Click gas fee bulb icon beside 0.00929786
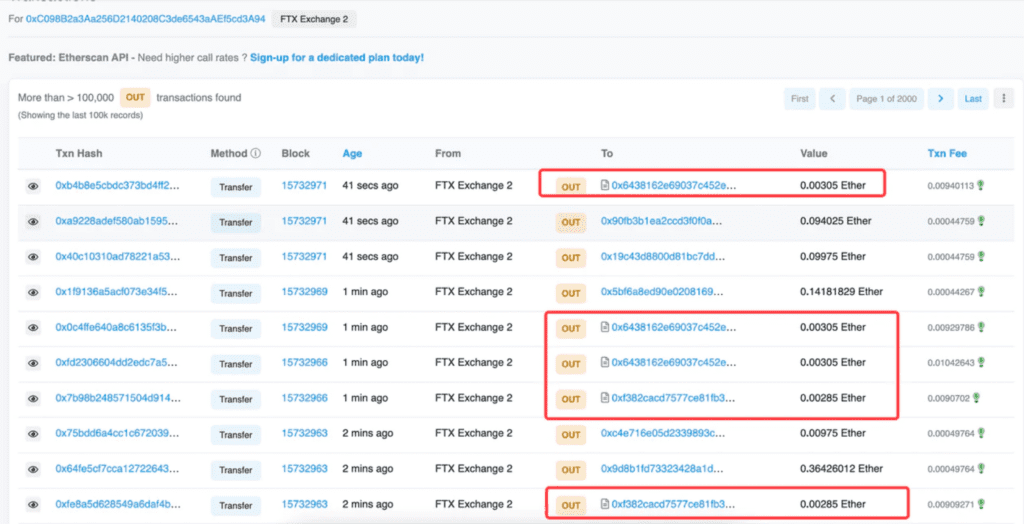 [980, 327]
